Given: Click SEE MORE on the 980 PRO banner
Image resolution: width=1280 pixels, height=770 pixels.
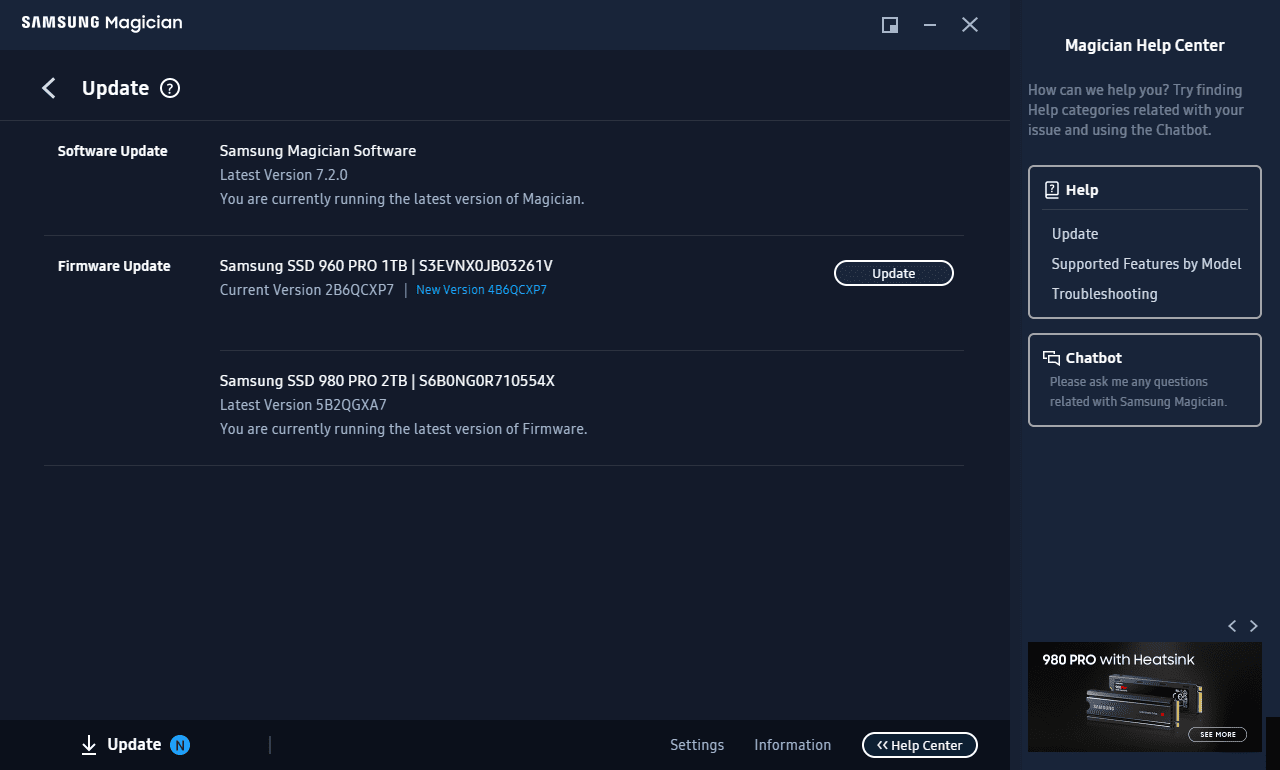Looking at the screenshot, I should click(x=1217, y=734).
